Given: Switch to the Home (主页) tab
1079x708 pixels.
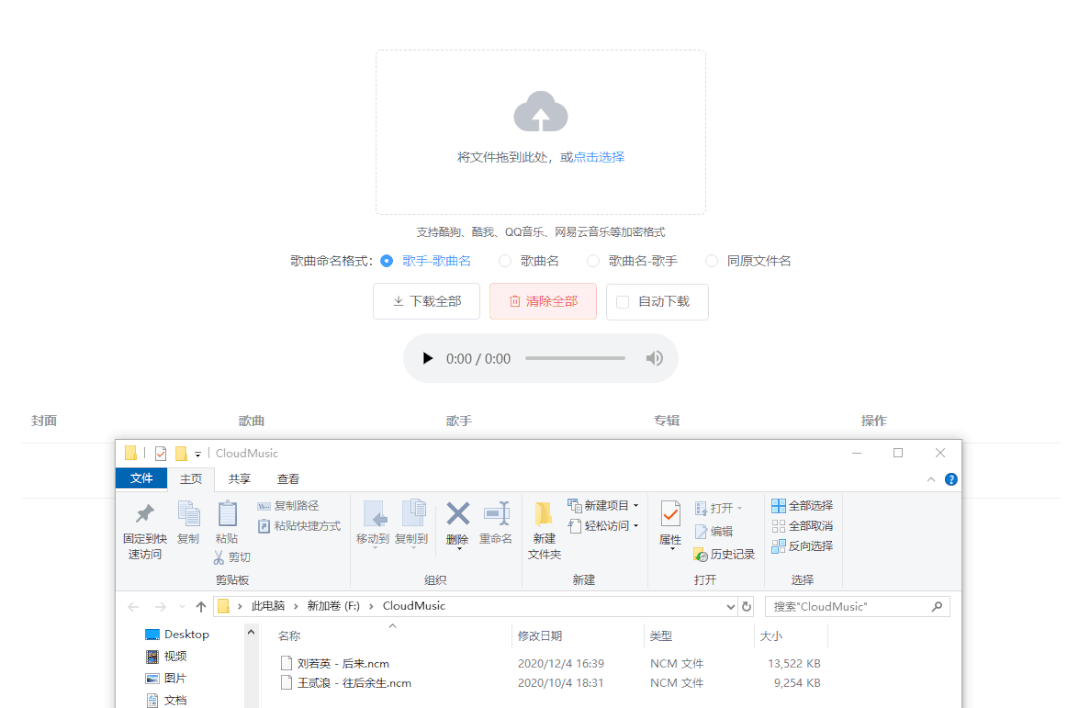Looking at the screenshot, I should (191, 479).
